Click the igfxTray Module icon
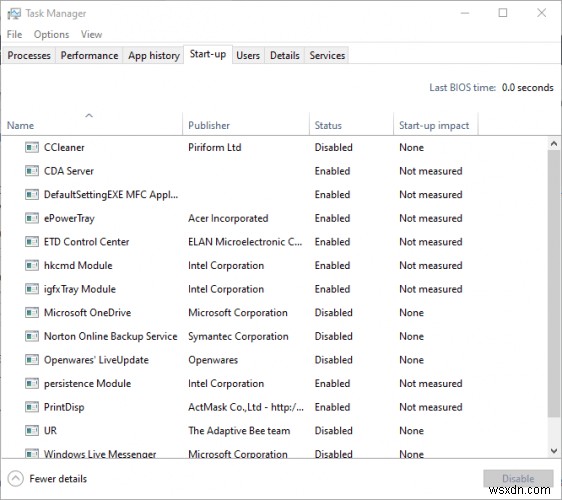 pyautogui.click(x=32, y=289)
